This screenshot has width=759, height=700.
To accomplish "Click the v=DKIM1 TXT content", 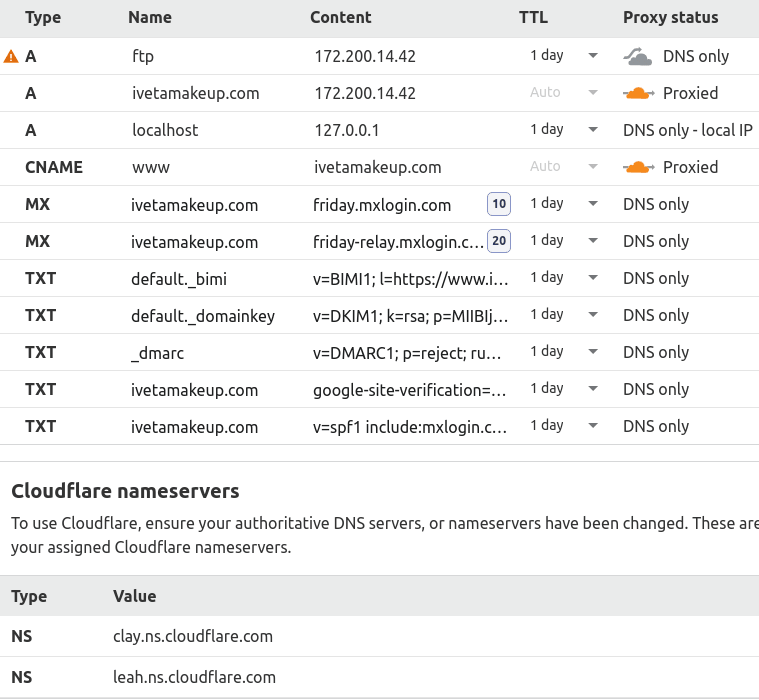I will coord(410,316).
